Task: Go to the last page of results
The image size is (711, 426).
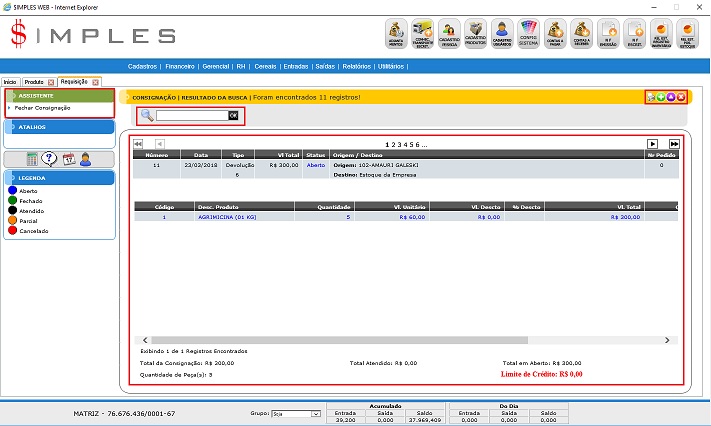Action: click(674, 144)
